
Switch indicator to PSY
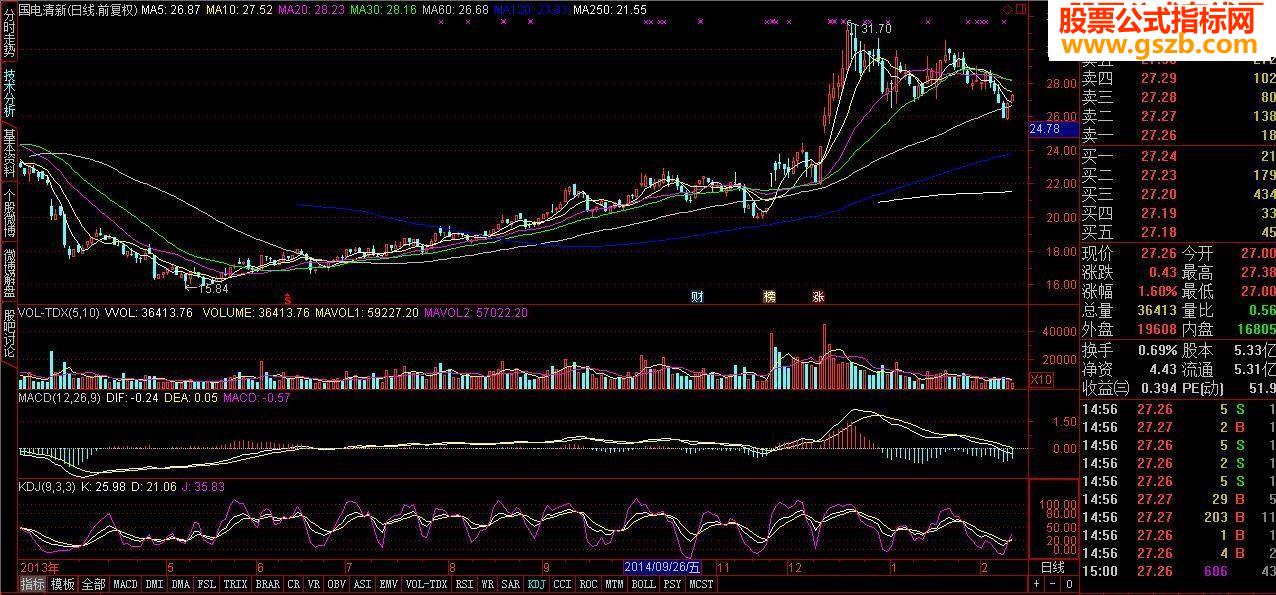pos(673,584)
